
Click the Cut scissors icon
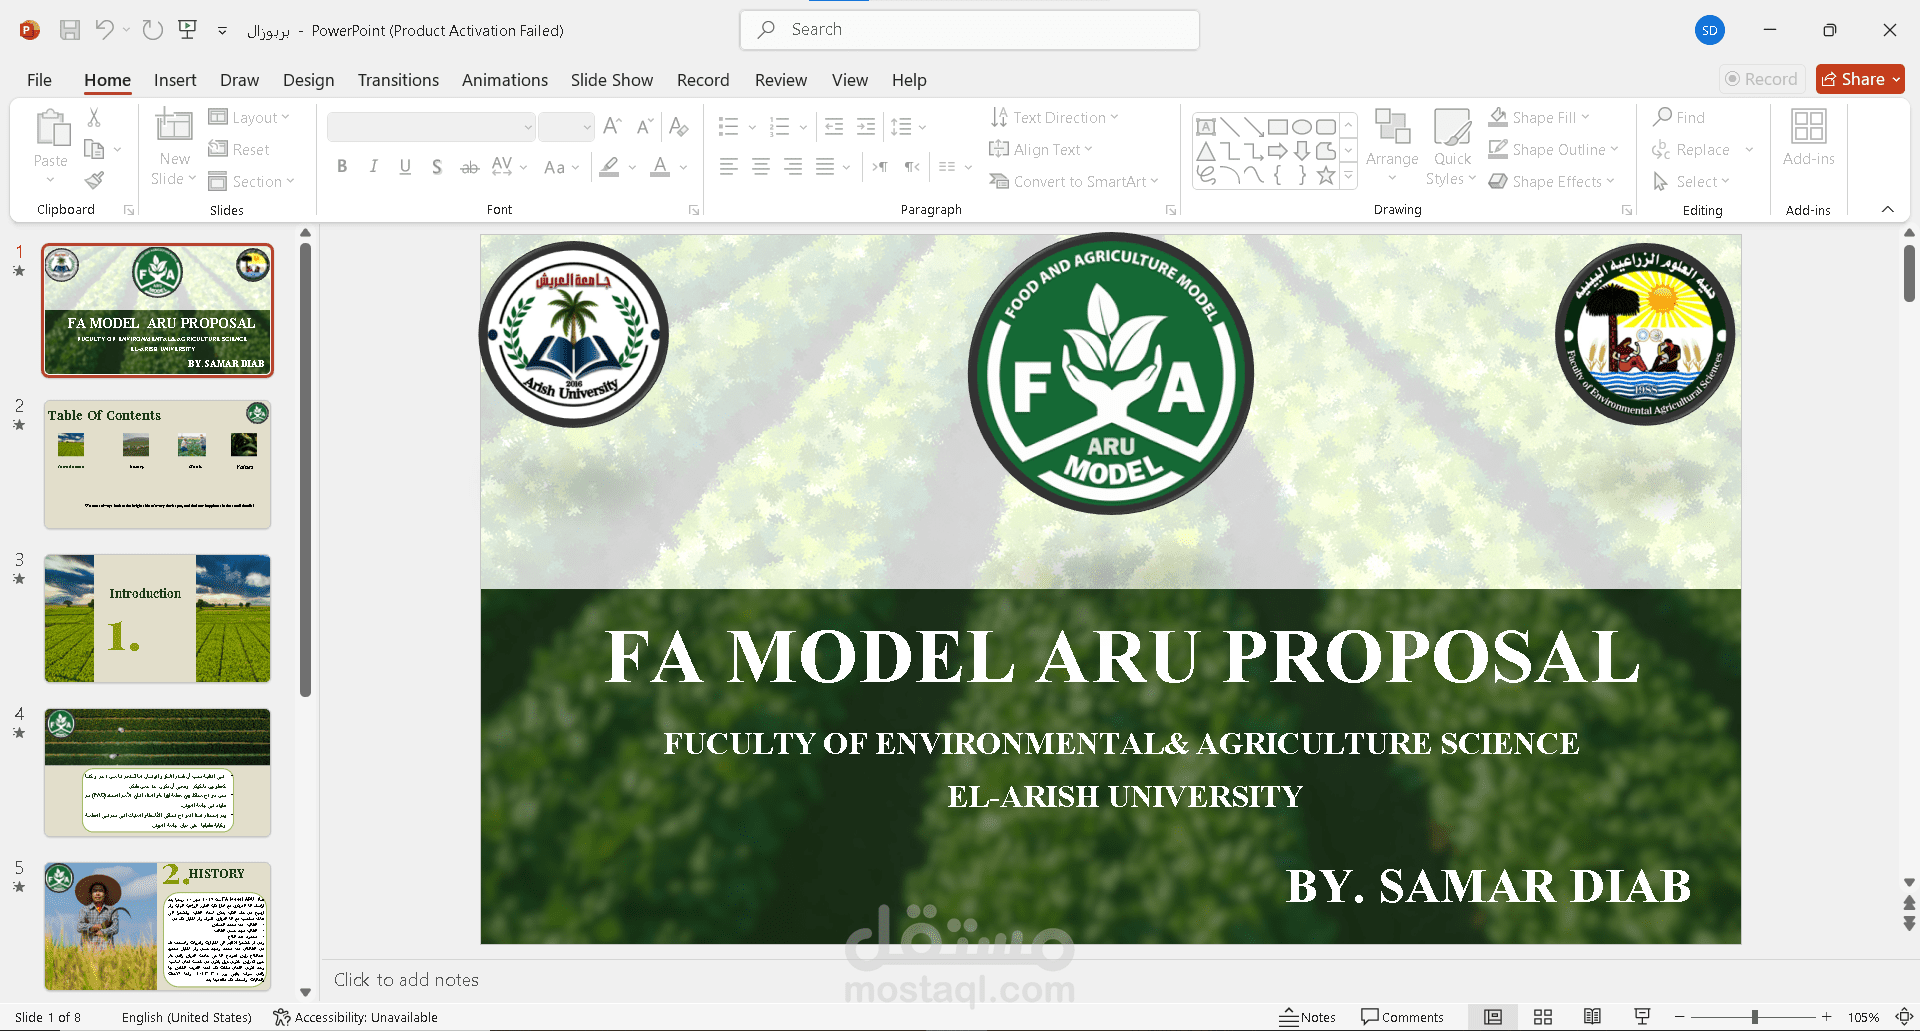tap(94, 117)
